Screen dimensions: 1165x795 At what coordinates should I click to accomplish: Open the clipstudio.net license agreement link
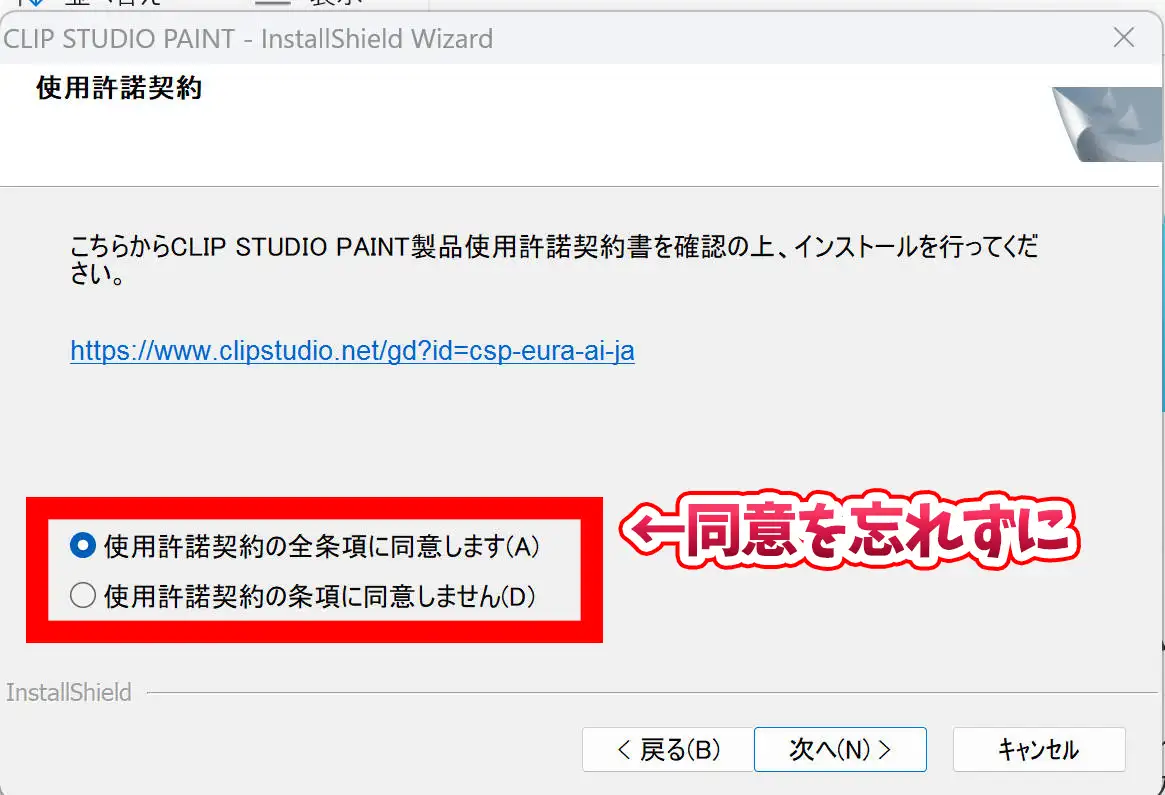tap(352, 351)
